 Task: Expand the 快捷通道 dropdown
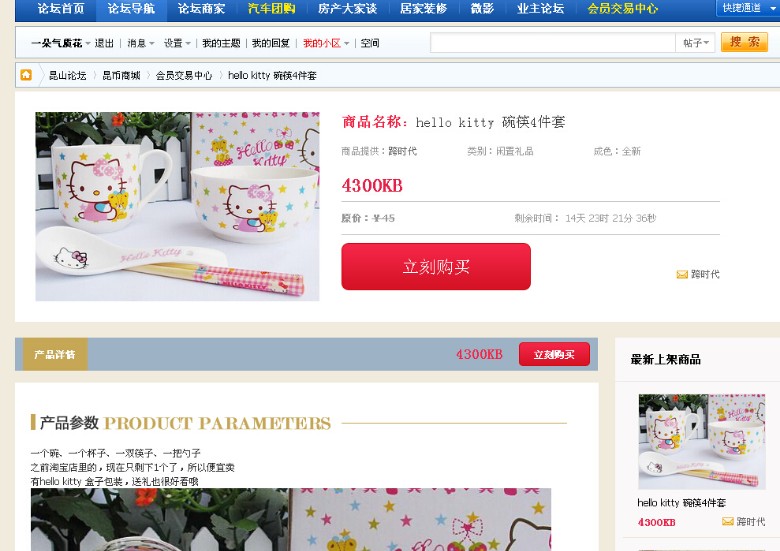[748, 8]
